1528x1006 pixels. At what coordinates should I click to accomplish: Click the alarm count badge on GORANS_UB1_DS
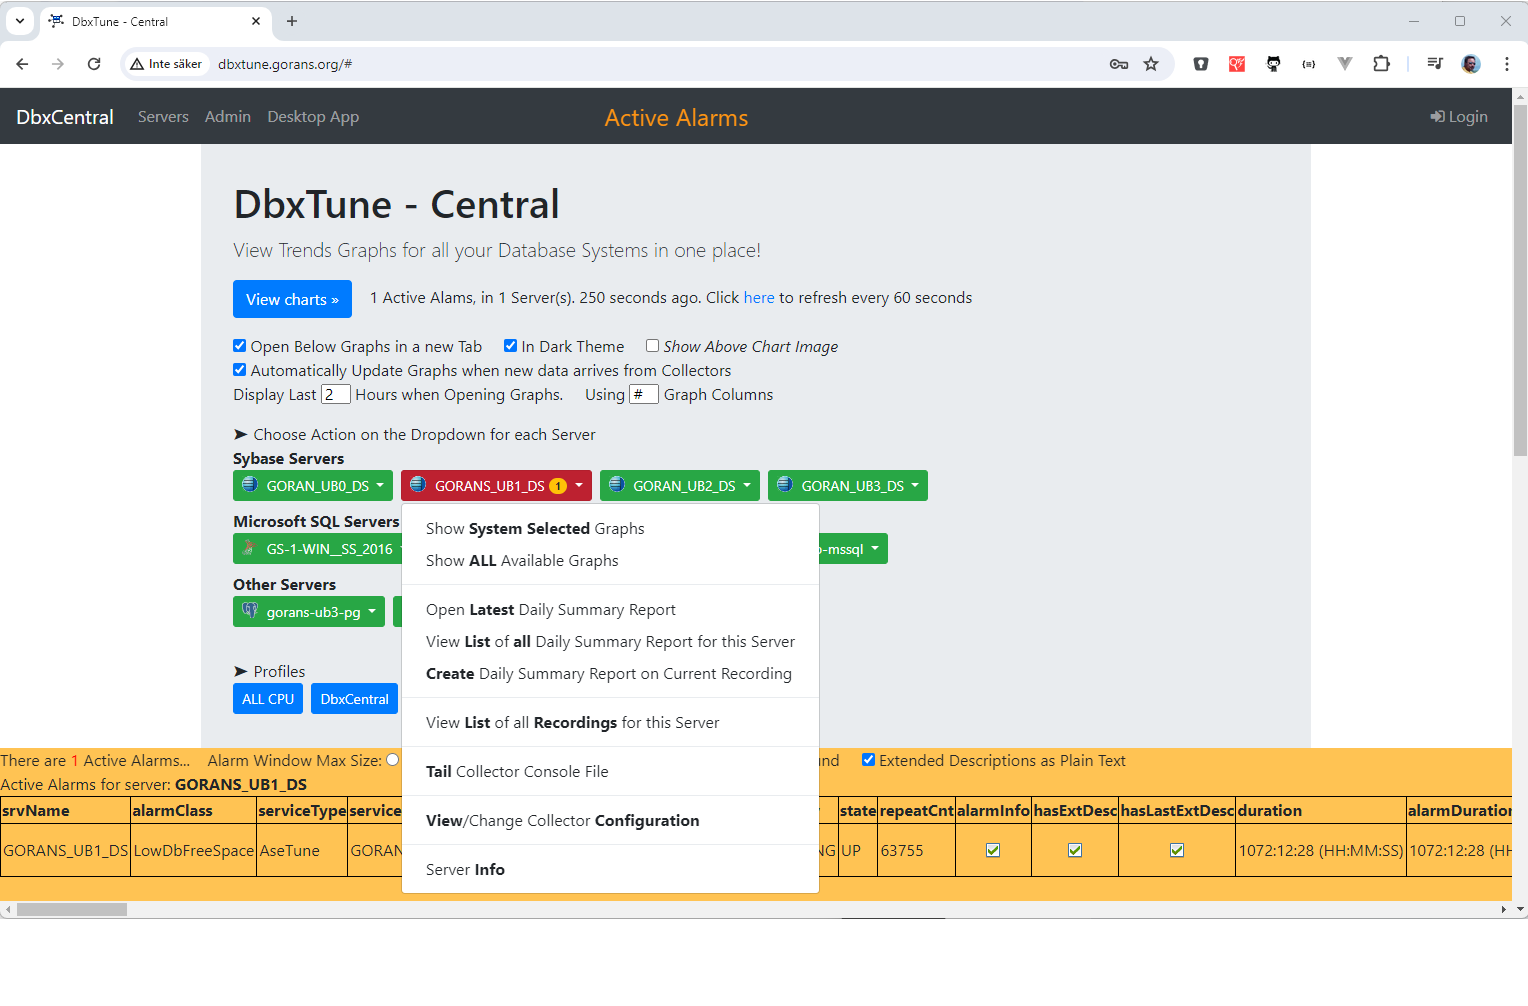[558, 486]
